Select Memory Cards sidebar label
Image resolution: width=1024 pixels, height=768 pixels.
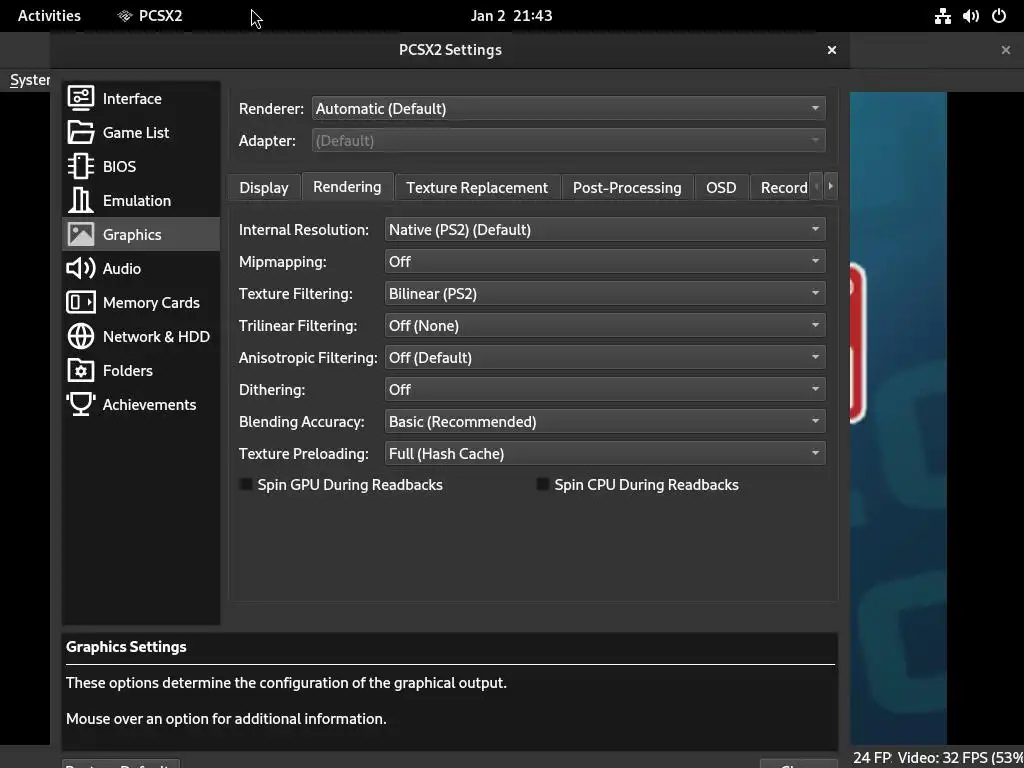(151, 302)
